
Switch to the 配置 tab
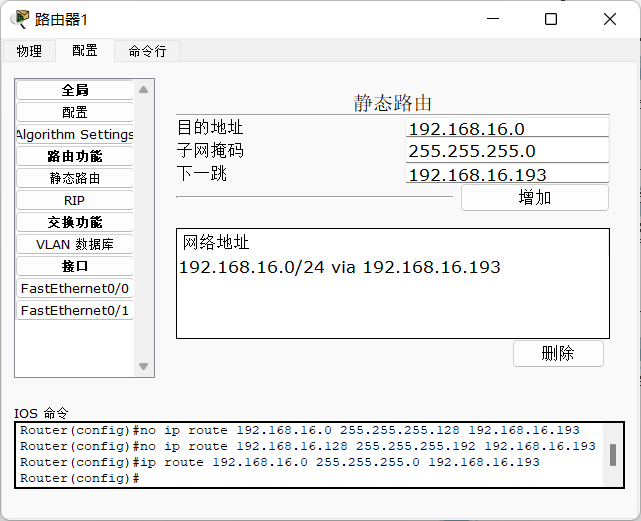(x=85, y=50)
